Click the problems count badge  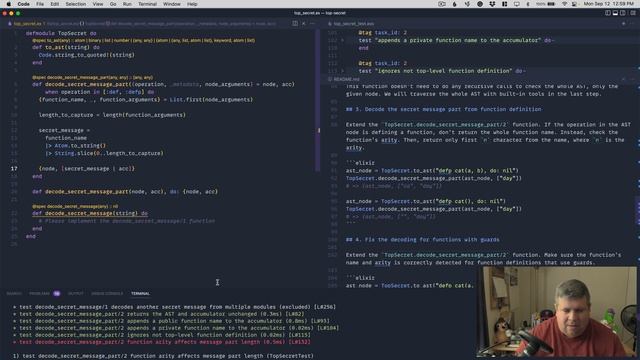coord(57,293)
